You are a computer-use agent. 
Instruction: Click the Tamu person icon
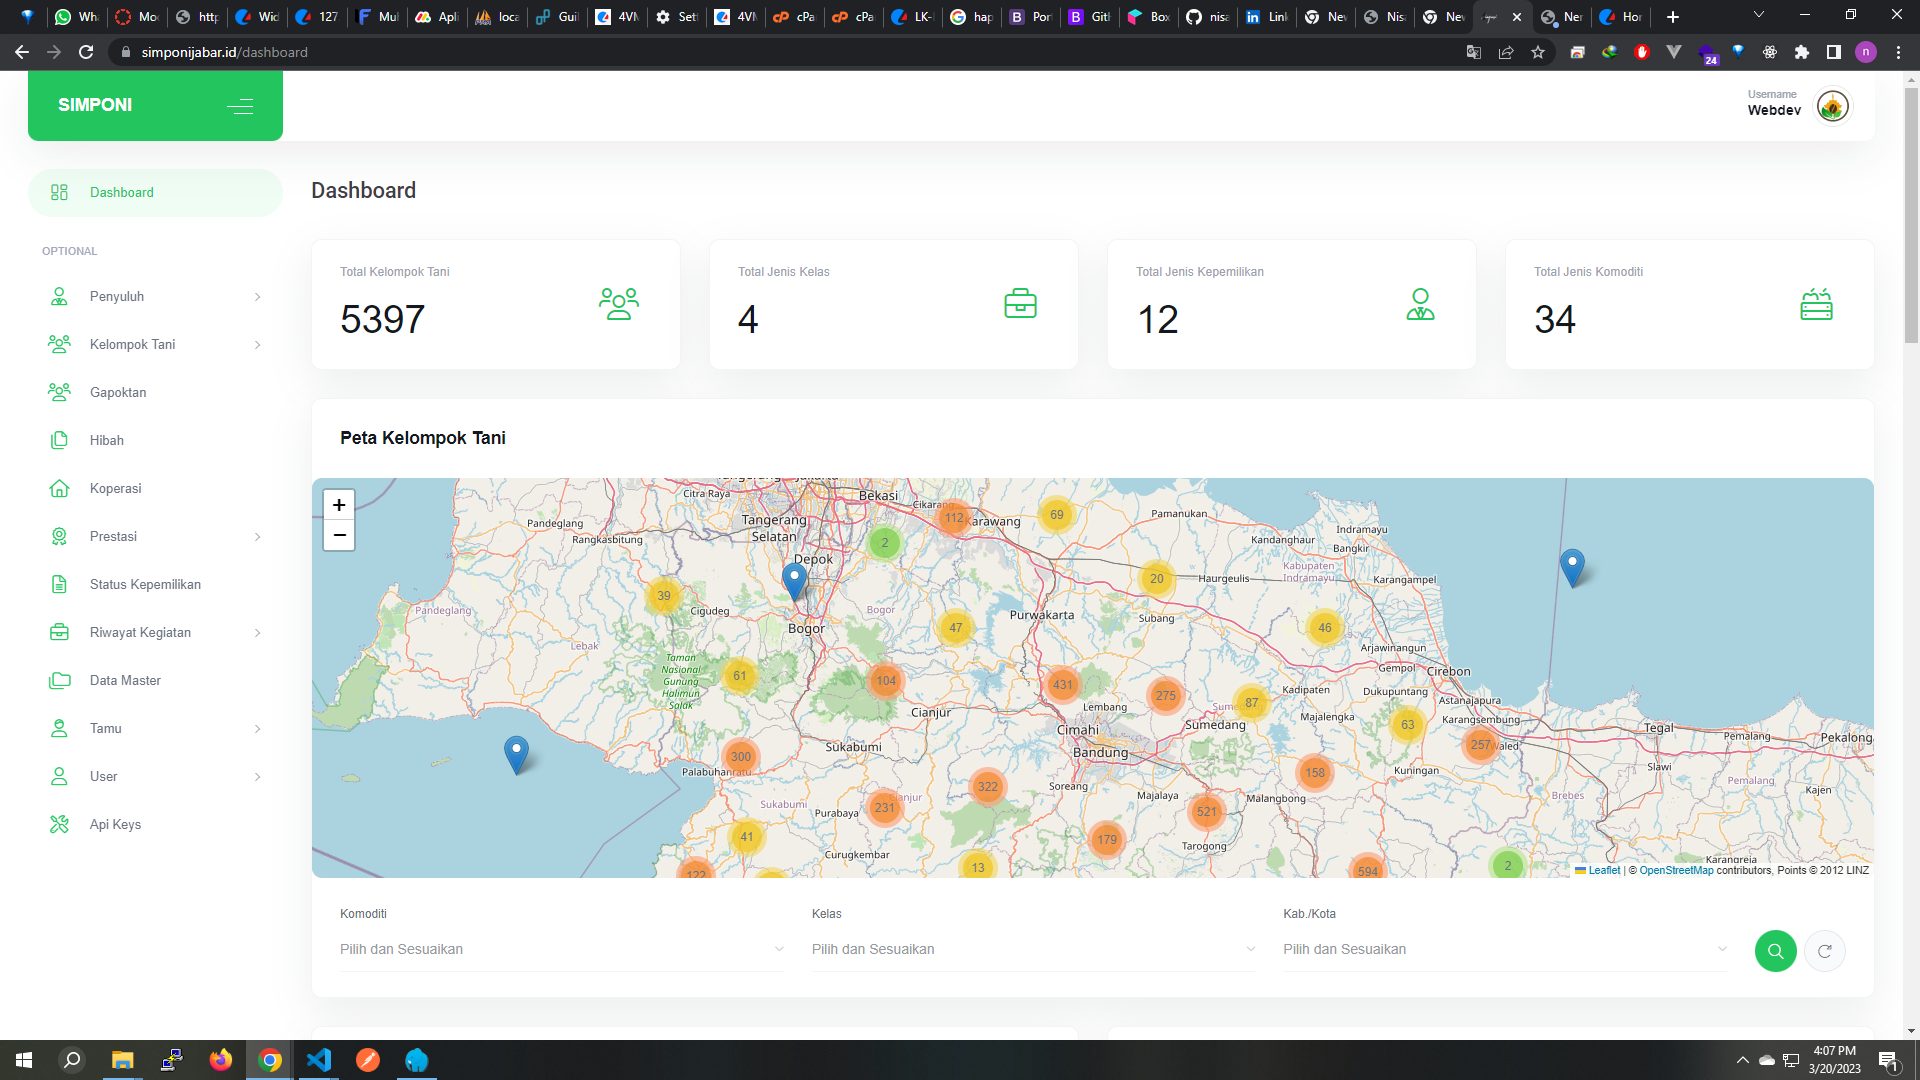point(59,729)
